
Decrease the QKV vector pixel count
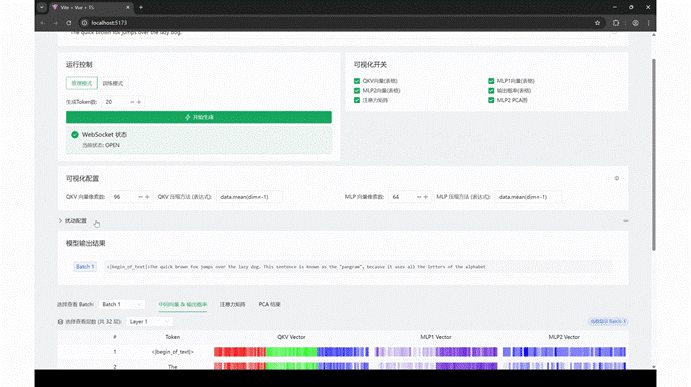(140, 197)
